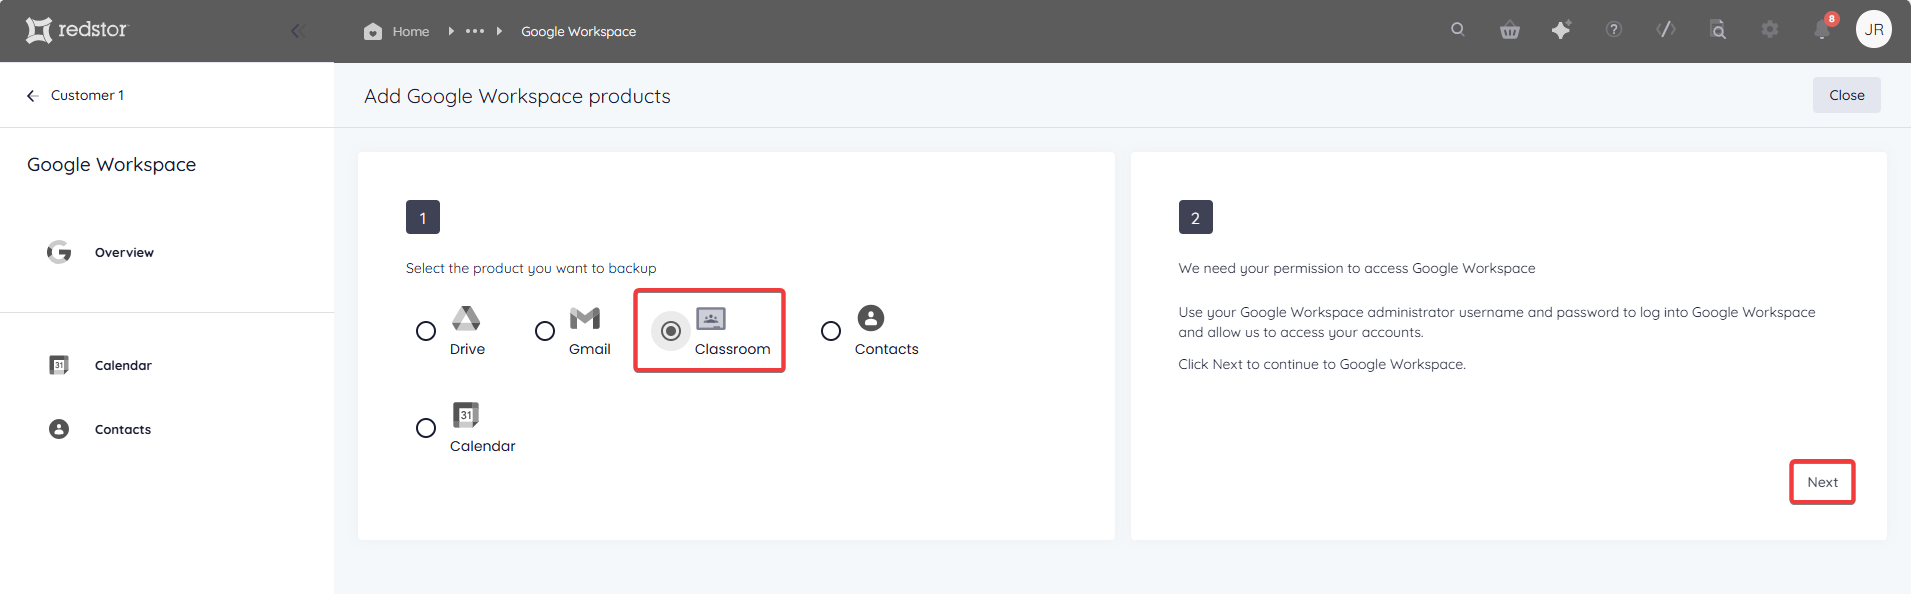
Task: Click the 'Drive' product label
Action: point(467,349)
